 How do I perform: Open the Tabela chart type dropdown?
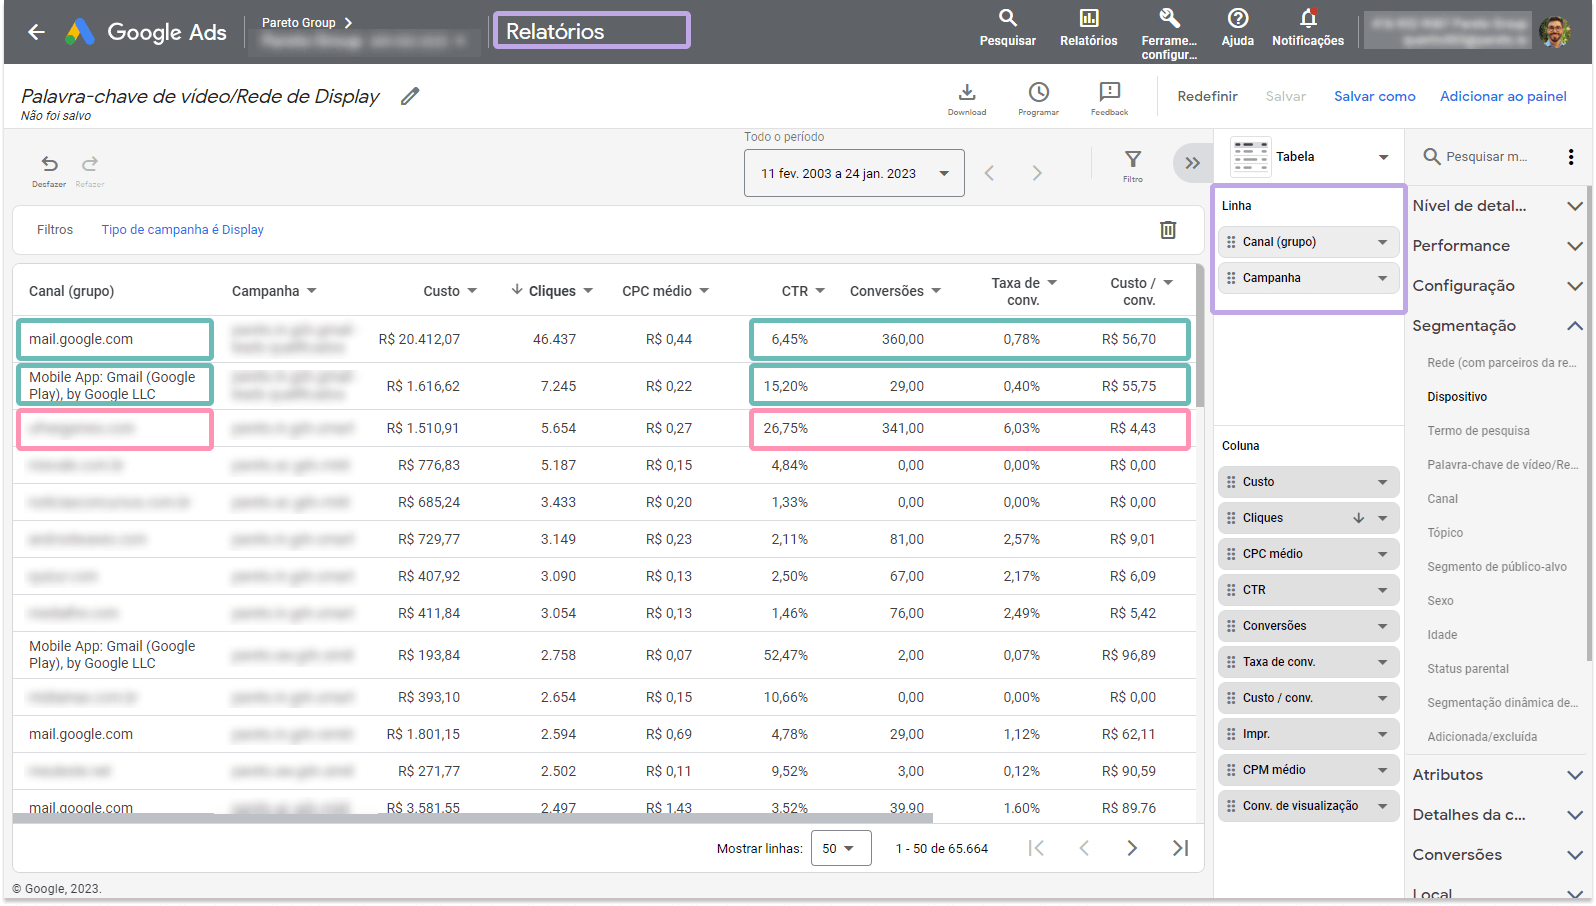point(1311,157)
